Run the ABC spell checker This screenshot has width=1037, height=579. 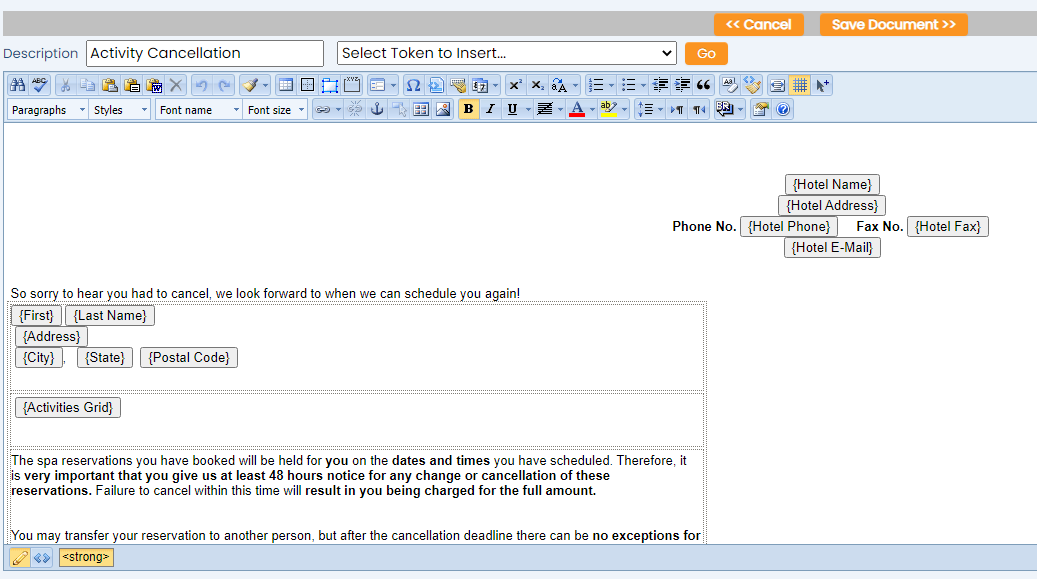click(x=40, y=85)
